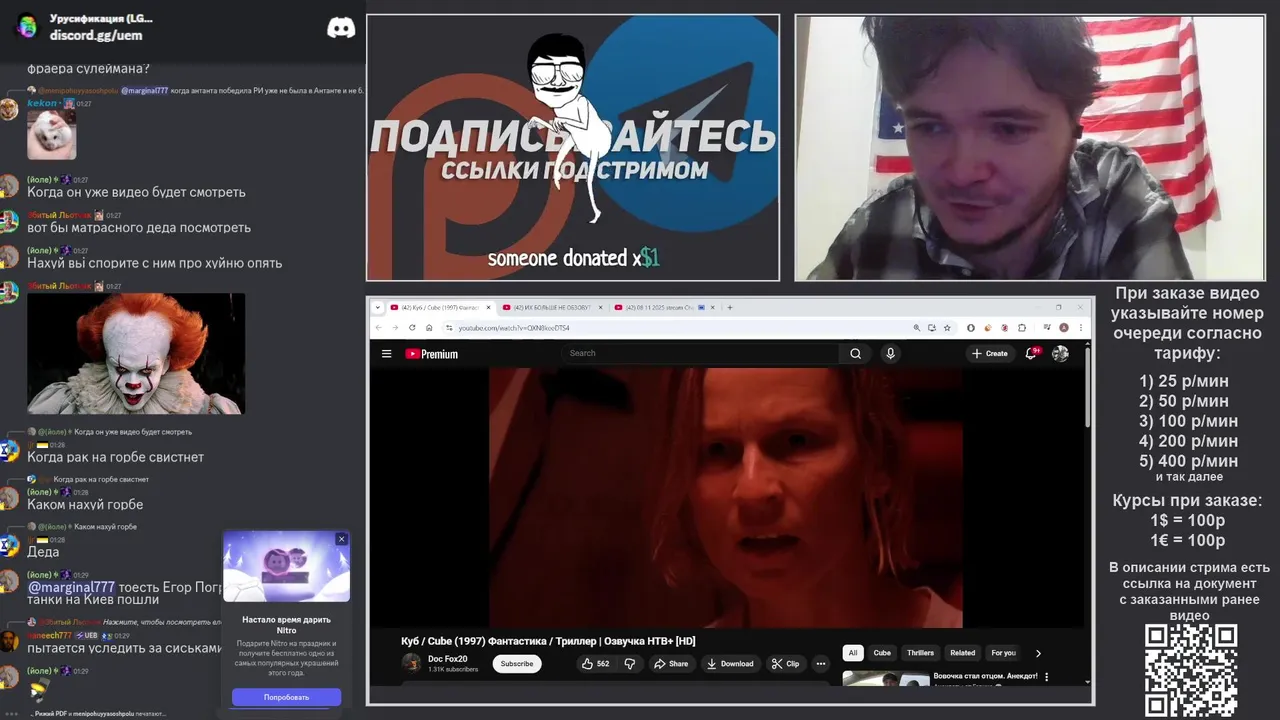This screenshot has height=720, width=1280.
Task: Select the Thrillers filter chip
Action: click(921, 653)
